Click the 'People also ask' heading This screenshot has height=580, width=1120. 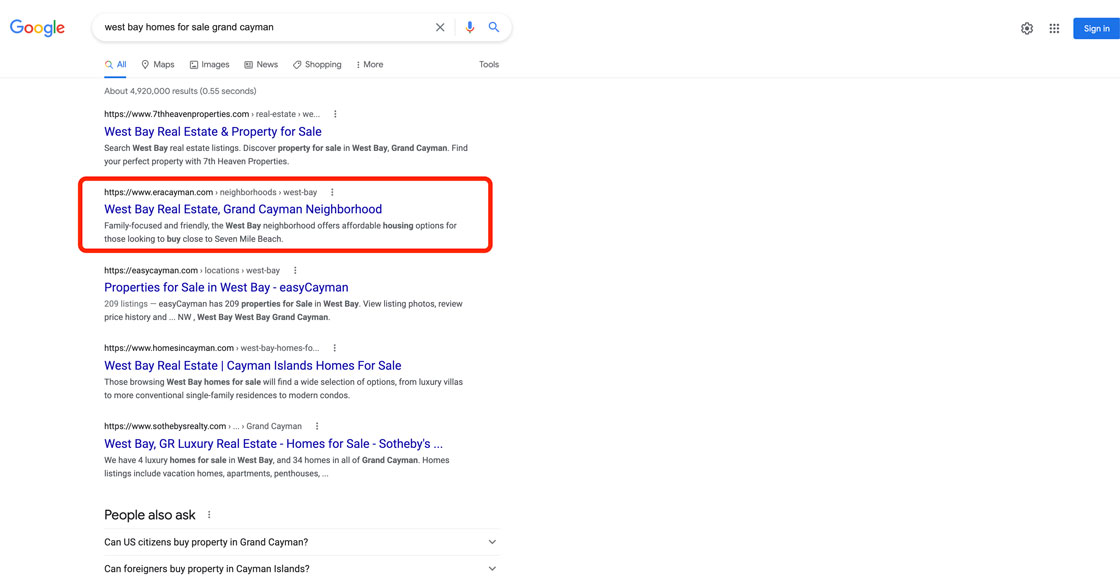(x=150, y=515)
